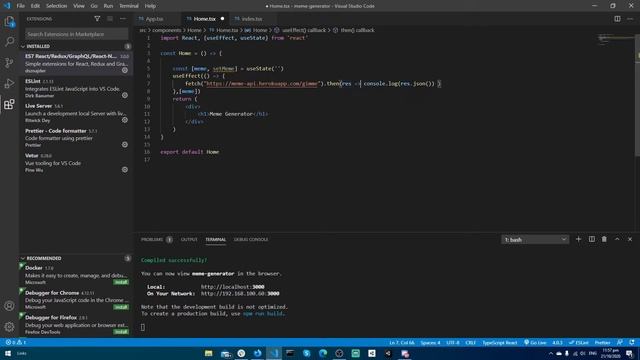Install Debugger for Firefox extension
The width and height of the screenshot is (640, 360).
tap(121, 332)
